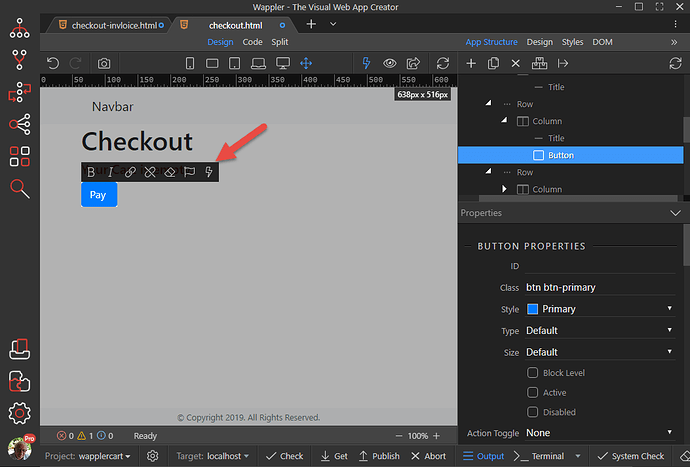Click the Bold B formatting icon
This screenshot has height=467, width=690.
coord(91,172)
